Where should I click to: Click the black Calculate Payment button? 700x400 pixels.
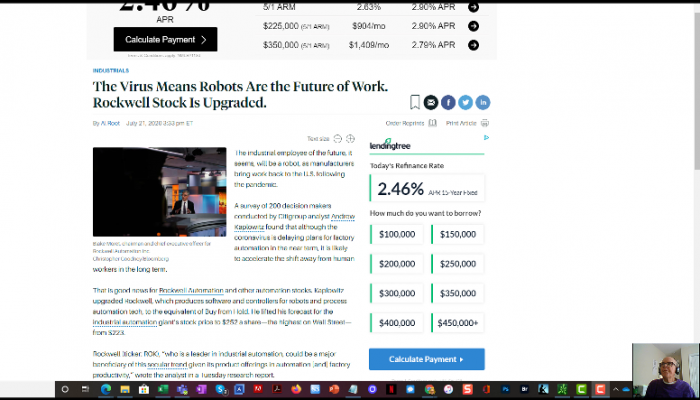[x=165, y=39]
